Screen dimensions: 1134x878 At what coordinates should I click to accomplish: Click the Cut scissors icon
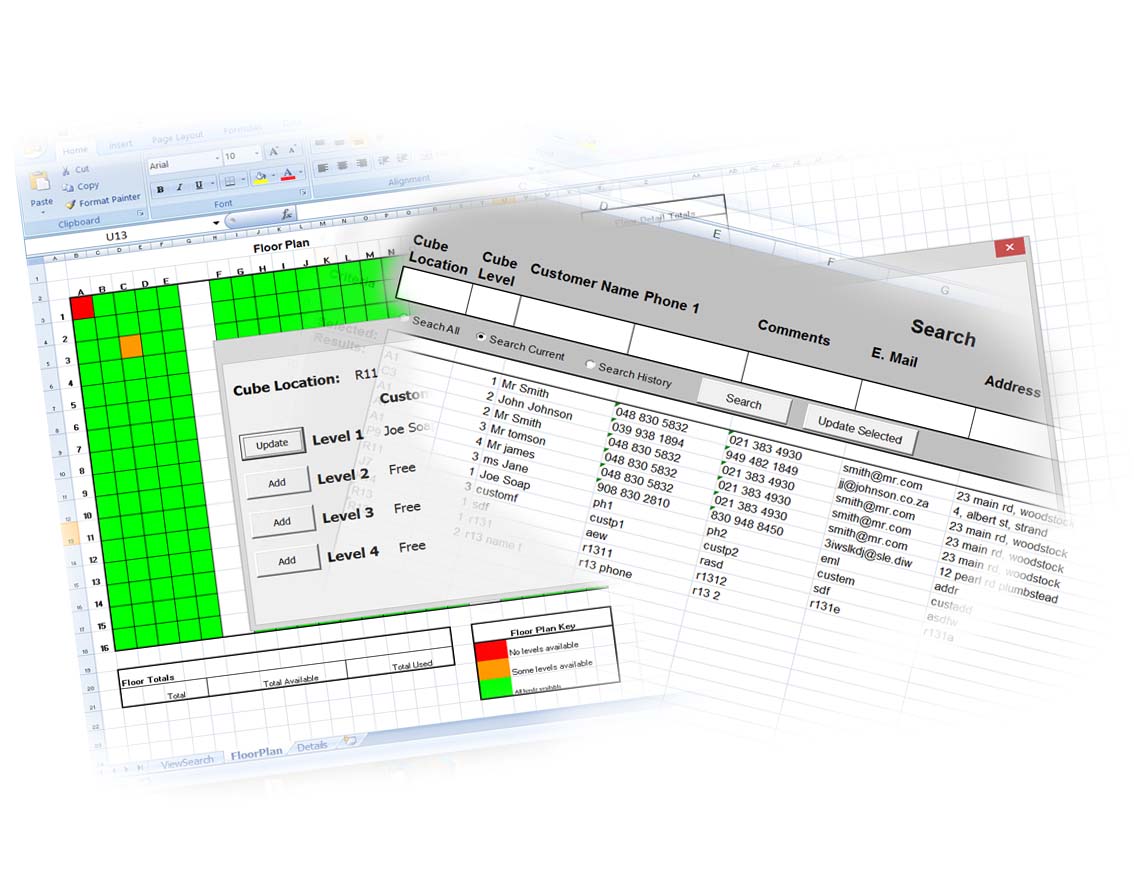(67, 170)
